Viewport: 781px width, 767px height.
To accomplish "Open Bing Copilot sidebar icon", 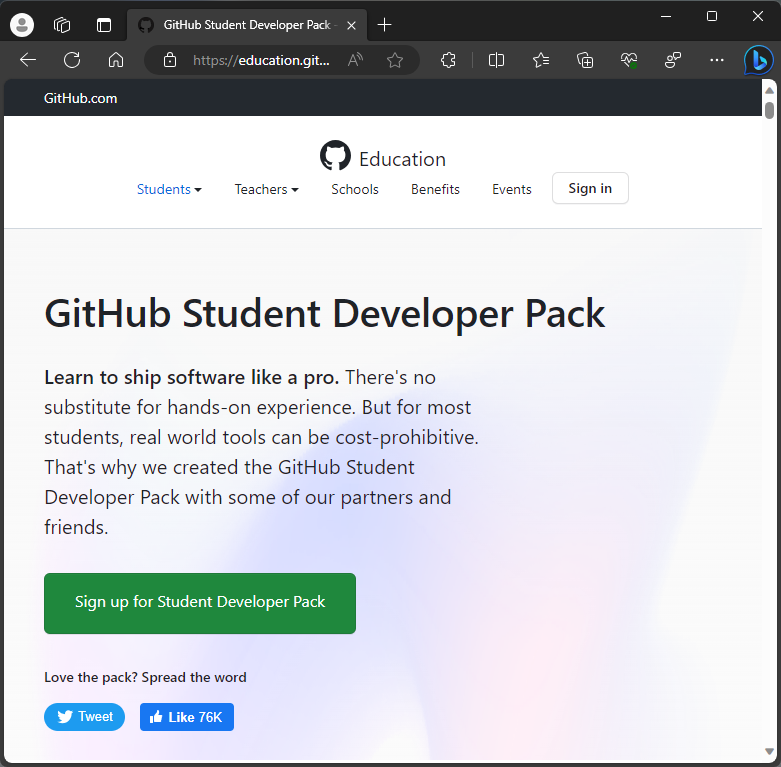I will (x=758, y=60).
